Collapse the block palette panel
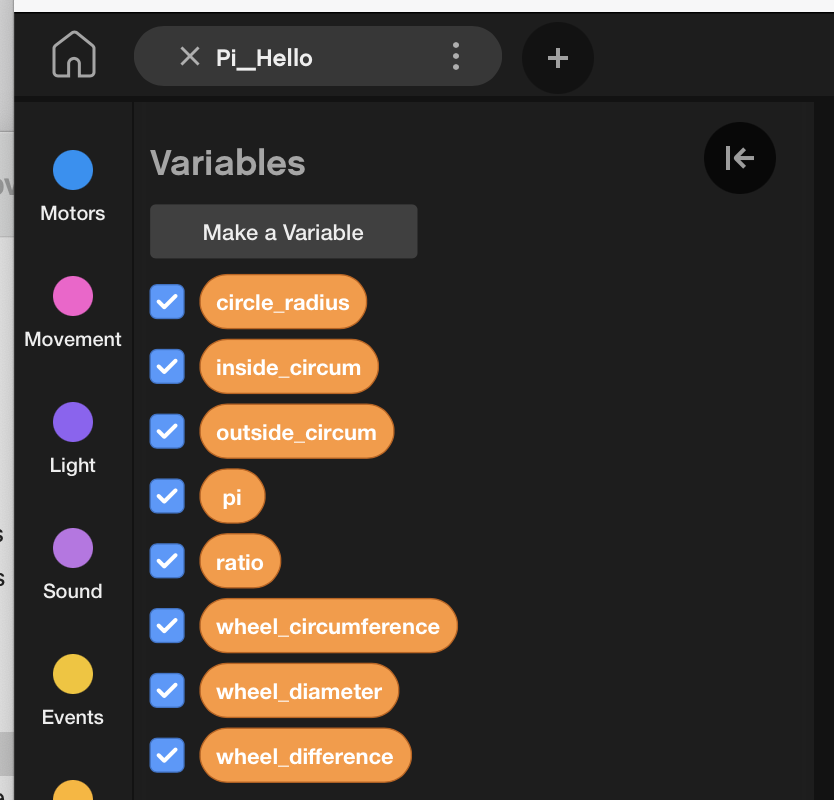834x800 pixels. pyautogui.click(x=739, y=157)
